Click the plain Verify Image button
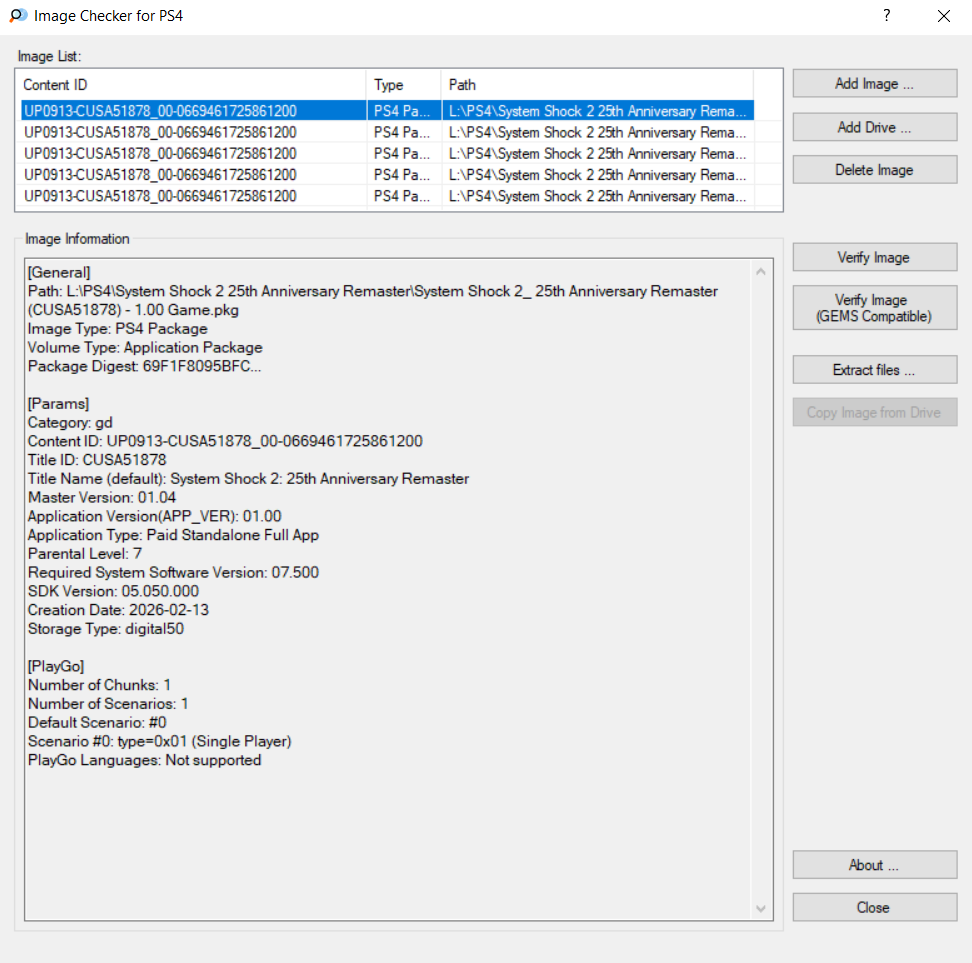The width and height of the screenshot is (972, 963). 874,258
